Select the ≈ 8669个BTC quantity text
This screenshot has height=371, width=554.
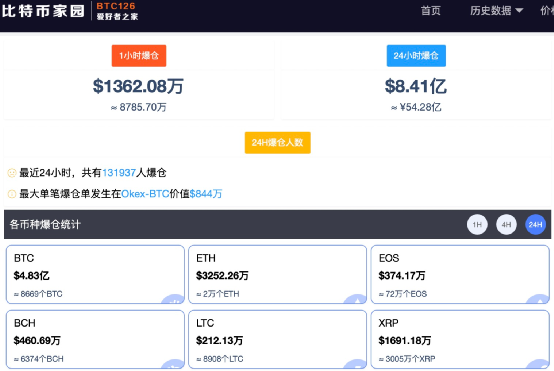point(38,294)
